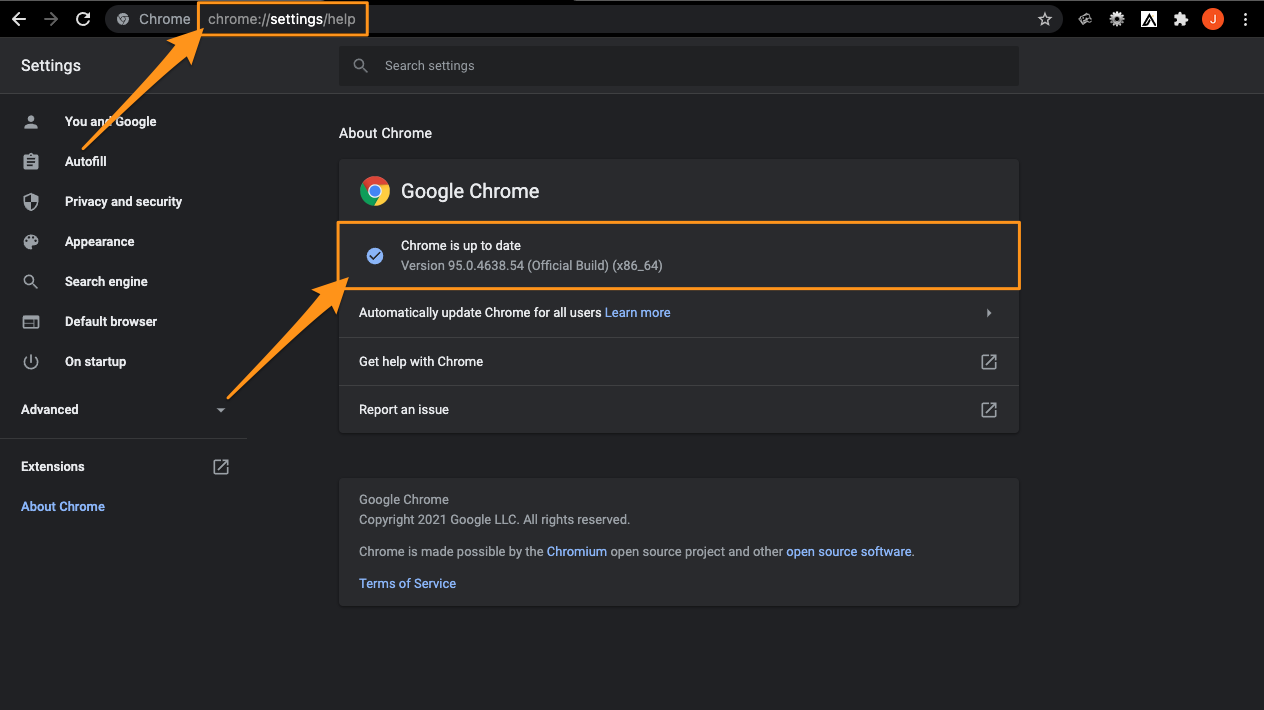Bookmark this page with the star icon
Viewport: 1264px width, 710px height.
(1045, 19)
